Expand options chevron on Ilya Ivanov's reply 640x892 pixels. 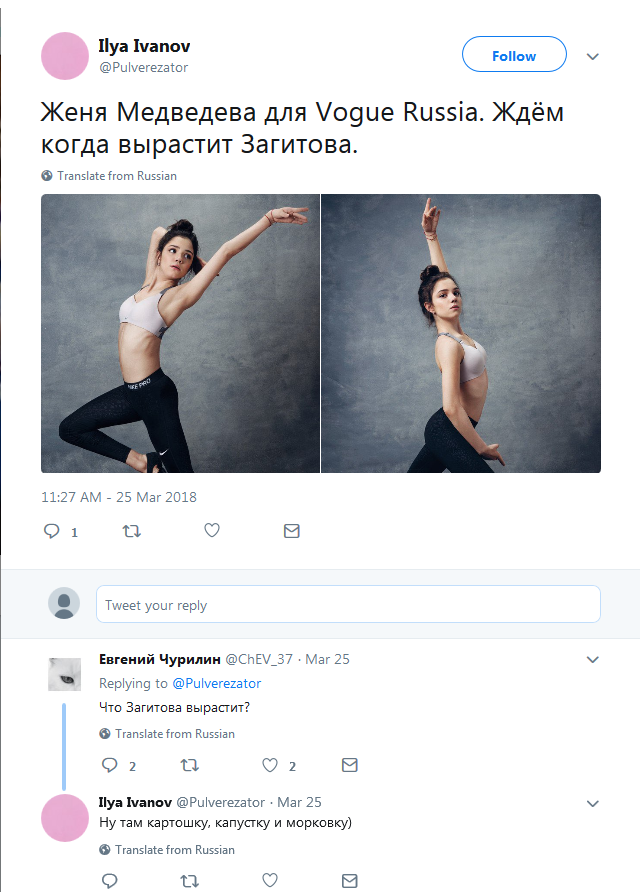tap(593, 804)
